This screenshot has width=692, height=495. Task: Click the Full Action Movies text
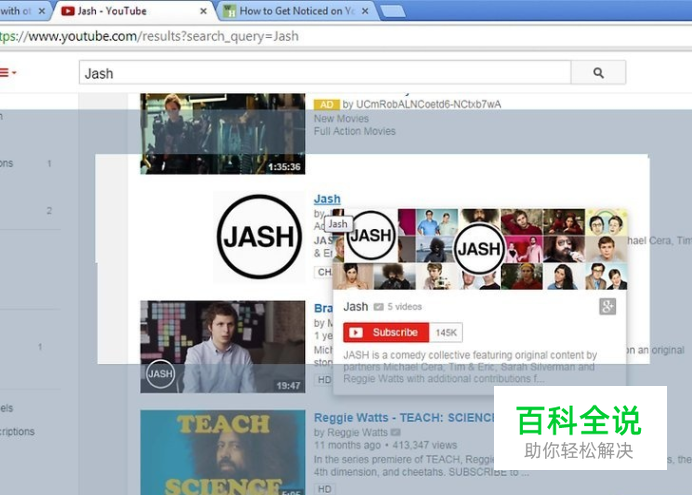click(x=354, y=131)
